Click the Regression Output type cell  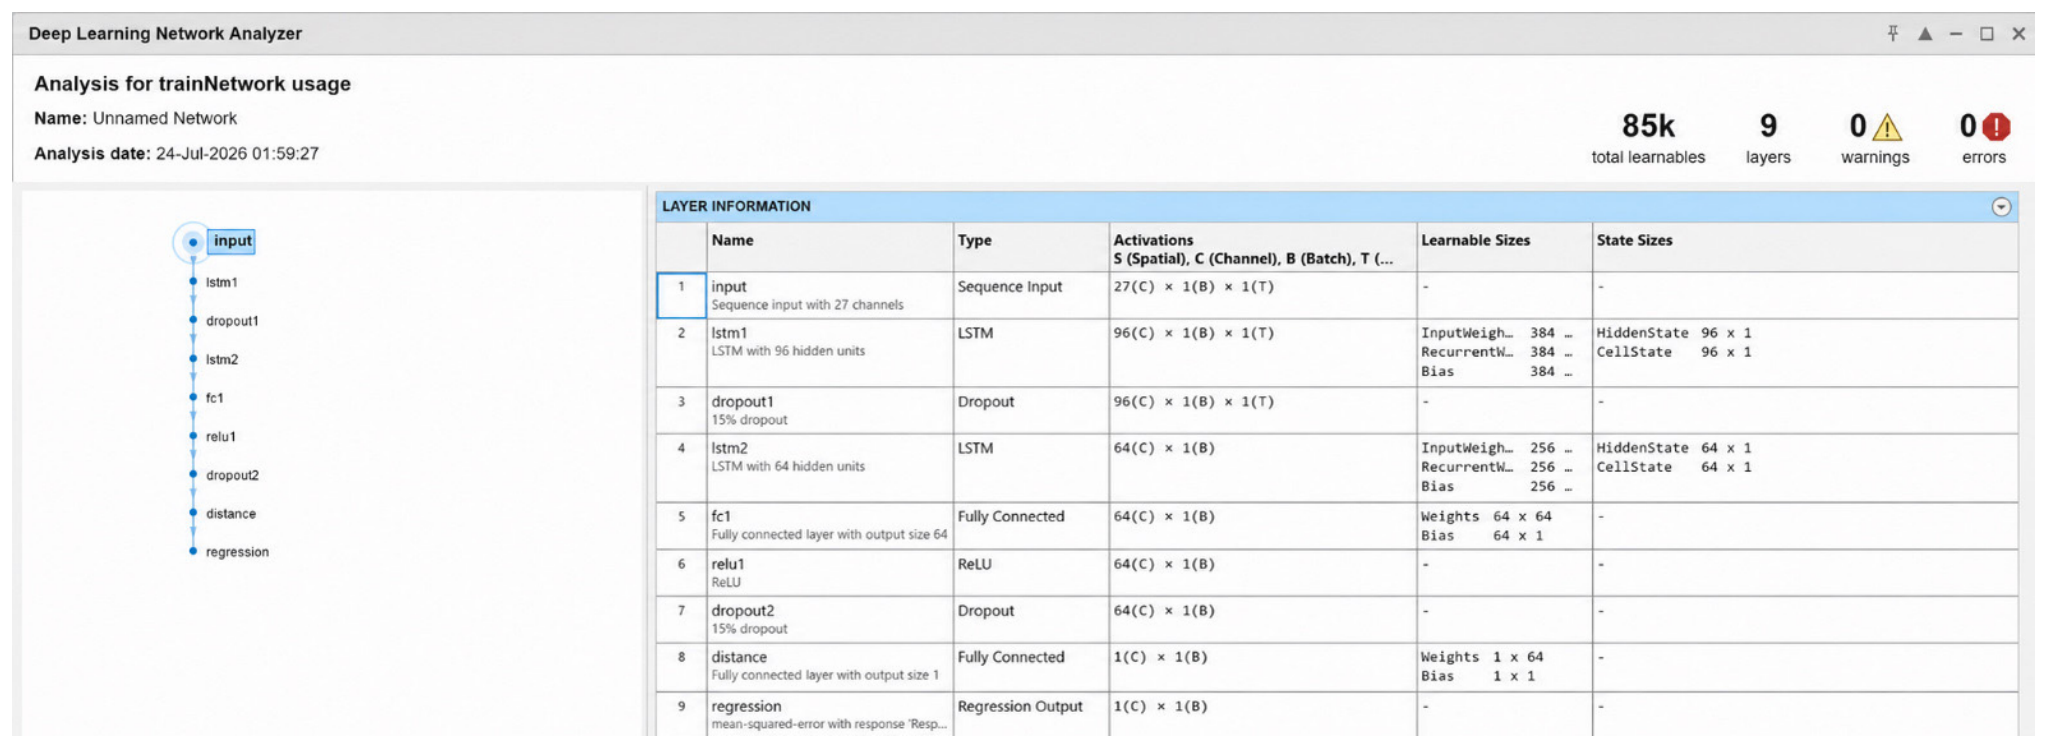[1031, 714]
